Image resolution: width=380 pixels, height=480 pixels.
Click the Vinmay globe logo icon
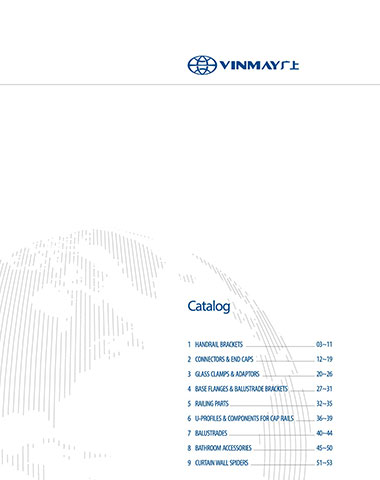(202, 65)
